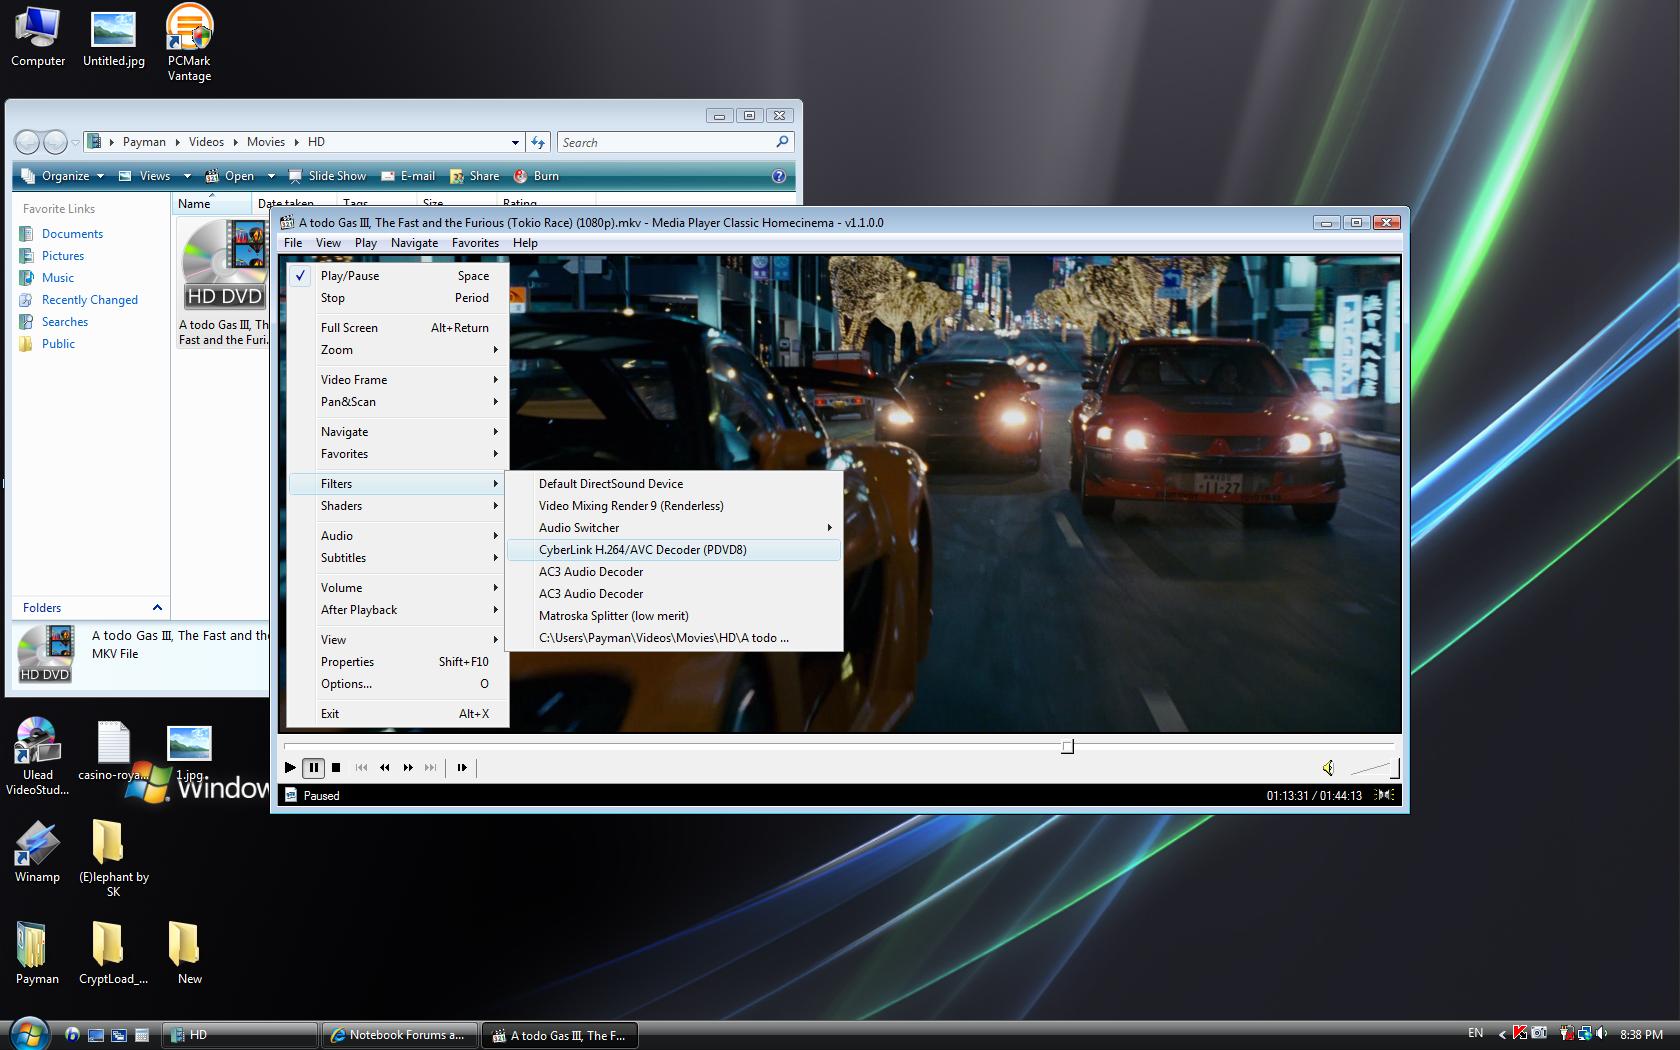Click Organize in the Explorer toolbar

62,176
